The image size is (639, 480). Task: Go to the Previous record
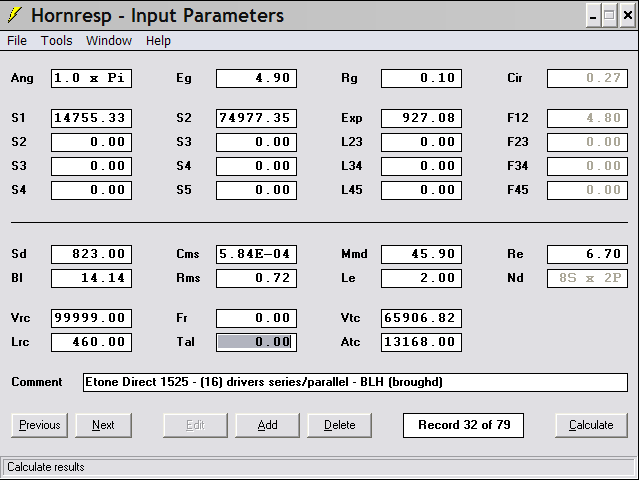[x=40, y=425]
